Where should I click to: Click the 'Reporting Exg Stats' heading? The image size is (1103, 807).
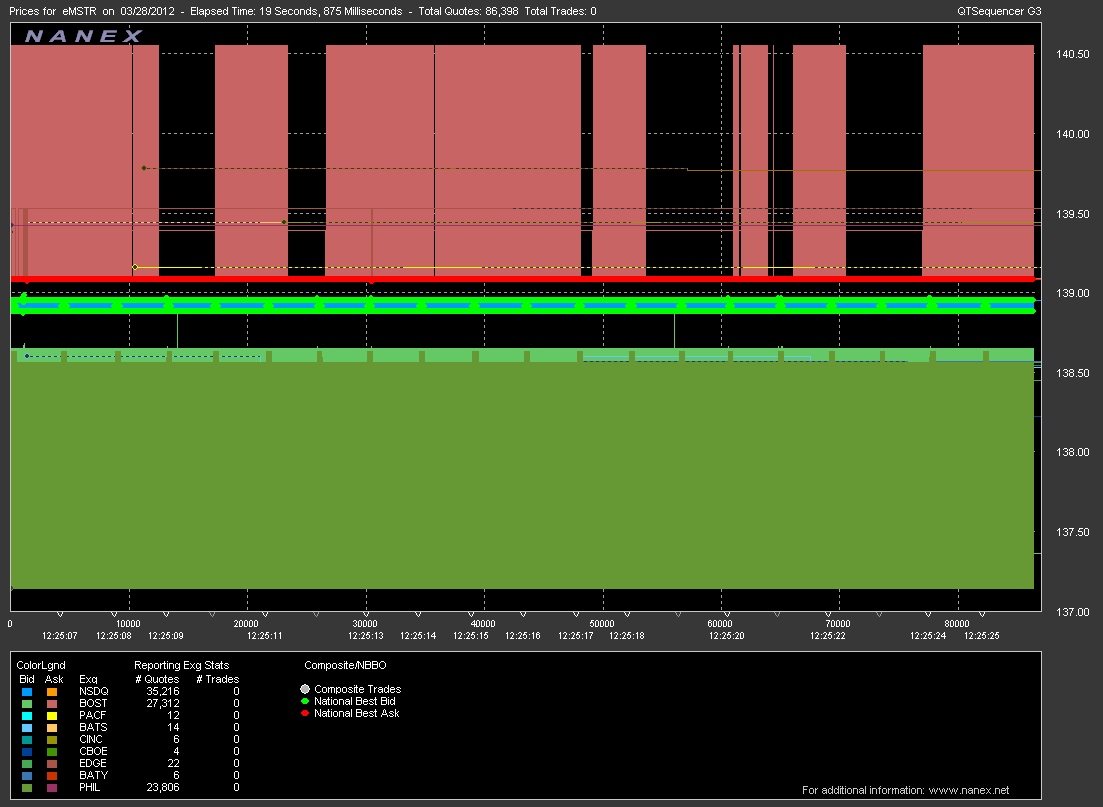click(181, 666)
